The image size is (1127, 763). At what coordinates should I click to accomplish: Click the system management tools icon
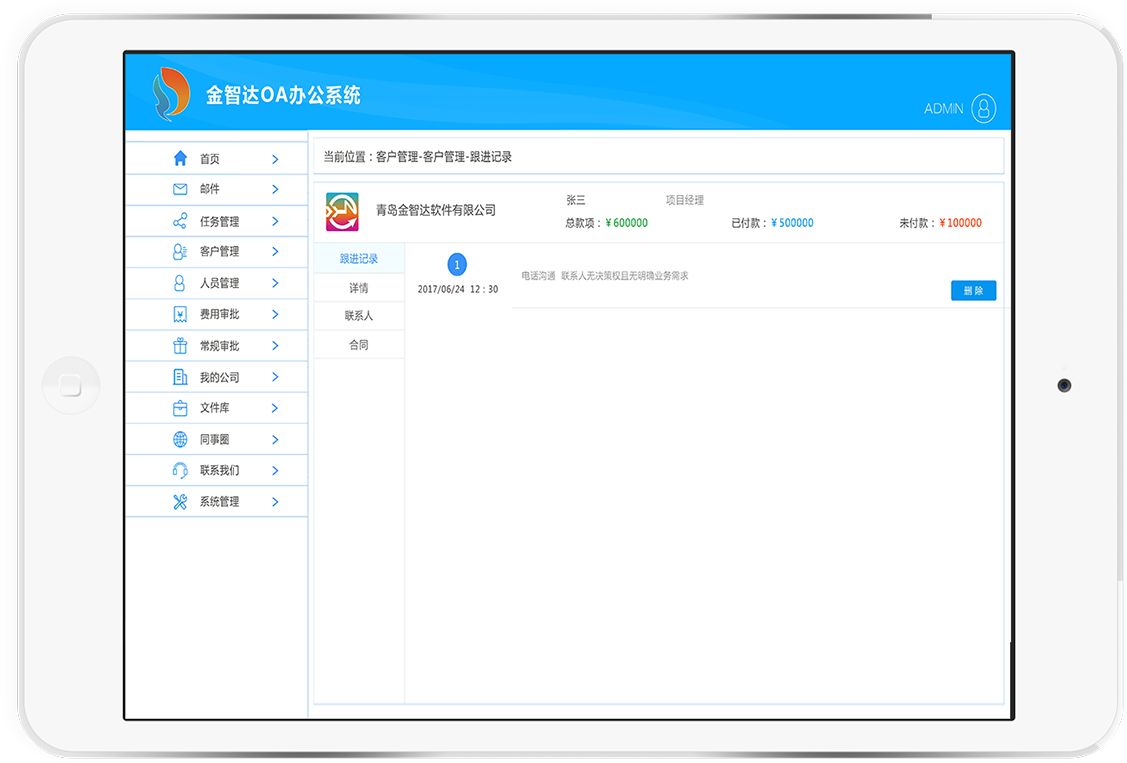click(x=180, y=502)
